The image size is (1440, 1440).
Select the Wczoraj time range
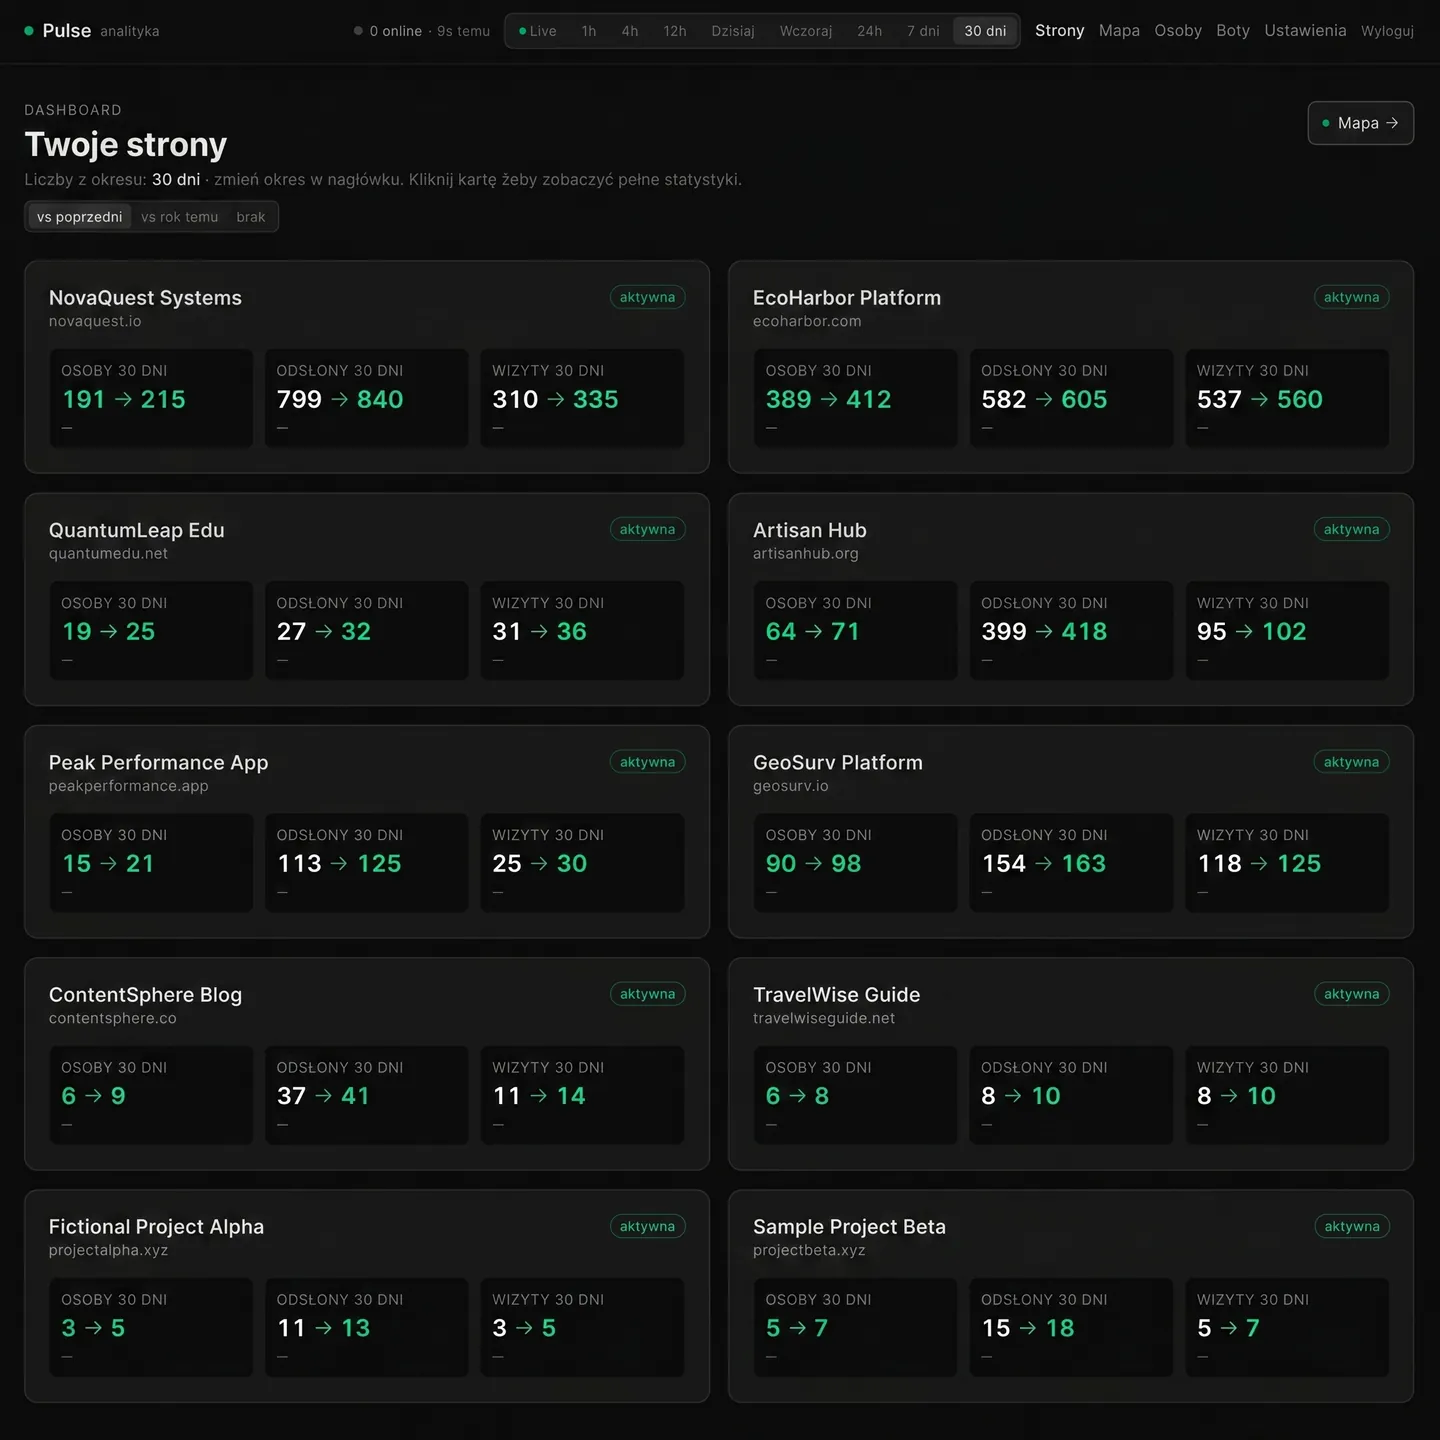pyautogui.click(x=806, y=31)
